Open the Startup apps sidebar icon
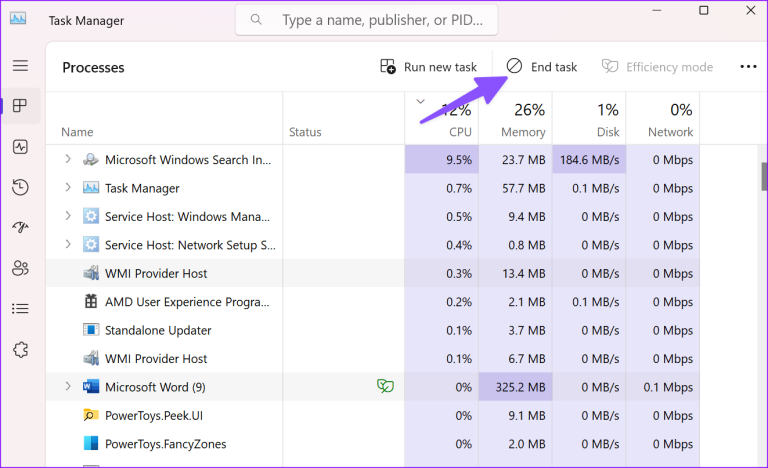Screen dimensions: 768x468 point(20,228)
